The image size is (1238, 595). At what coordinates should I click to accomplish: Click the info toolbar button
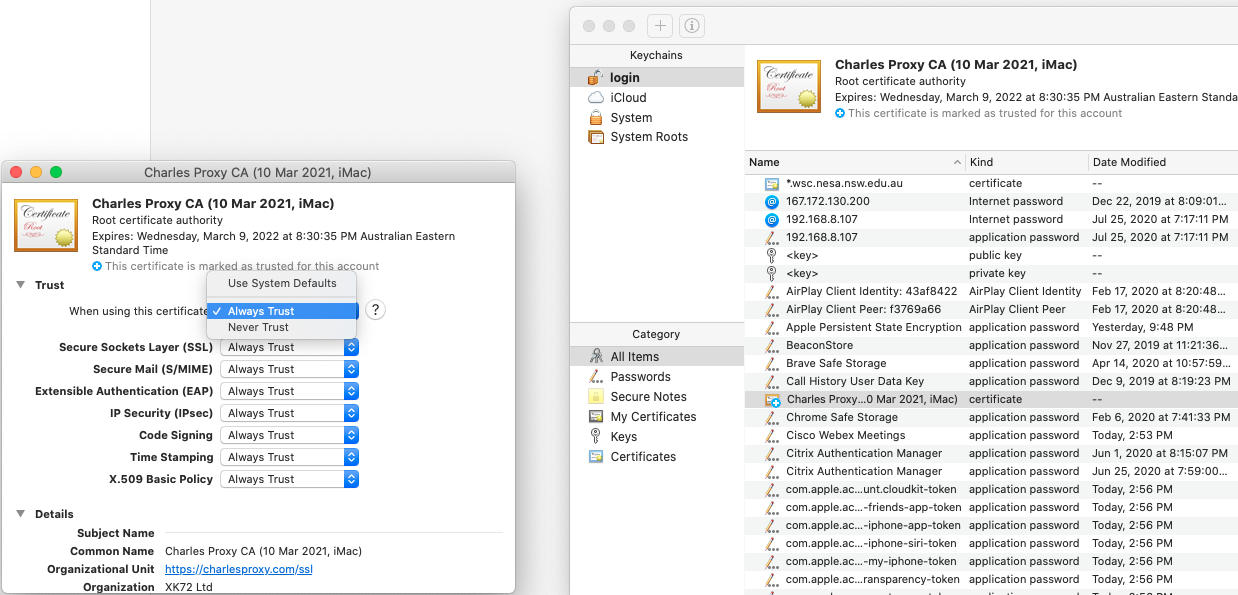tap(691, 26)
